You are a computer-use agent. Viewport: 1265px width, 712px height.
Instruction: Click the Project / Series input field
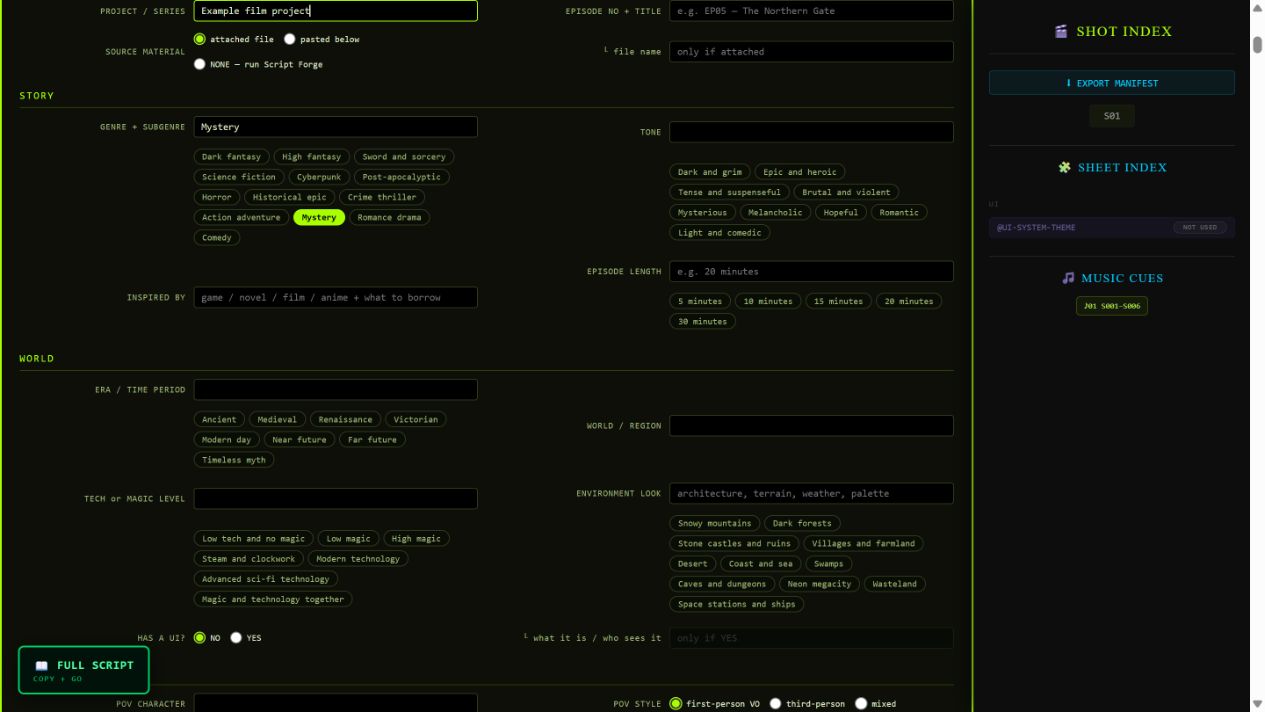point(335,11)
